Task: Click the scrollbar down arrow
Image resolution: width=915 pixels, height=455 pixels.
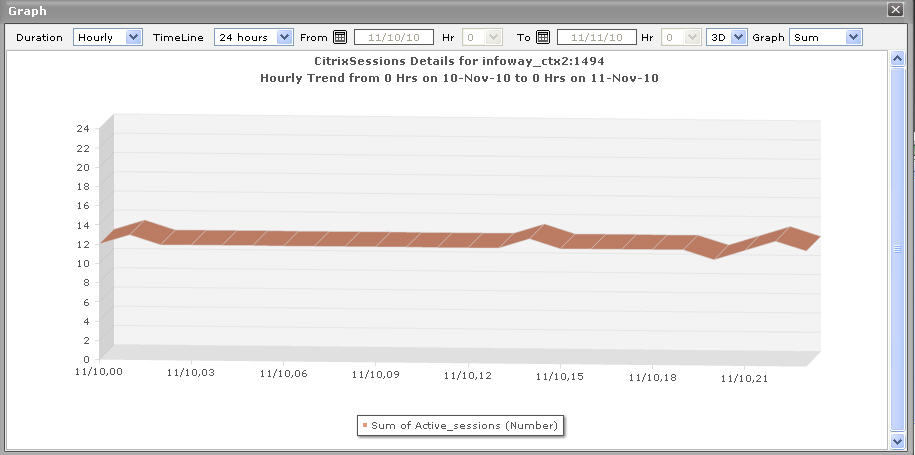Action: pyautogui.click(x=897, y=441)
